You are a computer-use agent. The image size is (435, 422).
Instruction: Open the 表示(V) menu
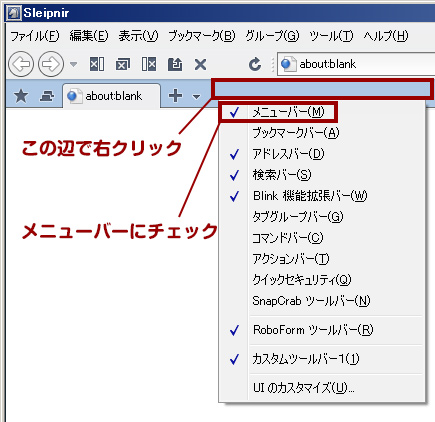point(138,36)
